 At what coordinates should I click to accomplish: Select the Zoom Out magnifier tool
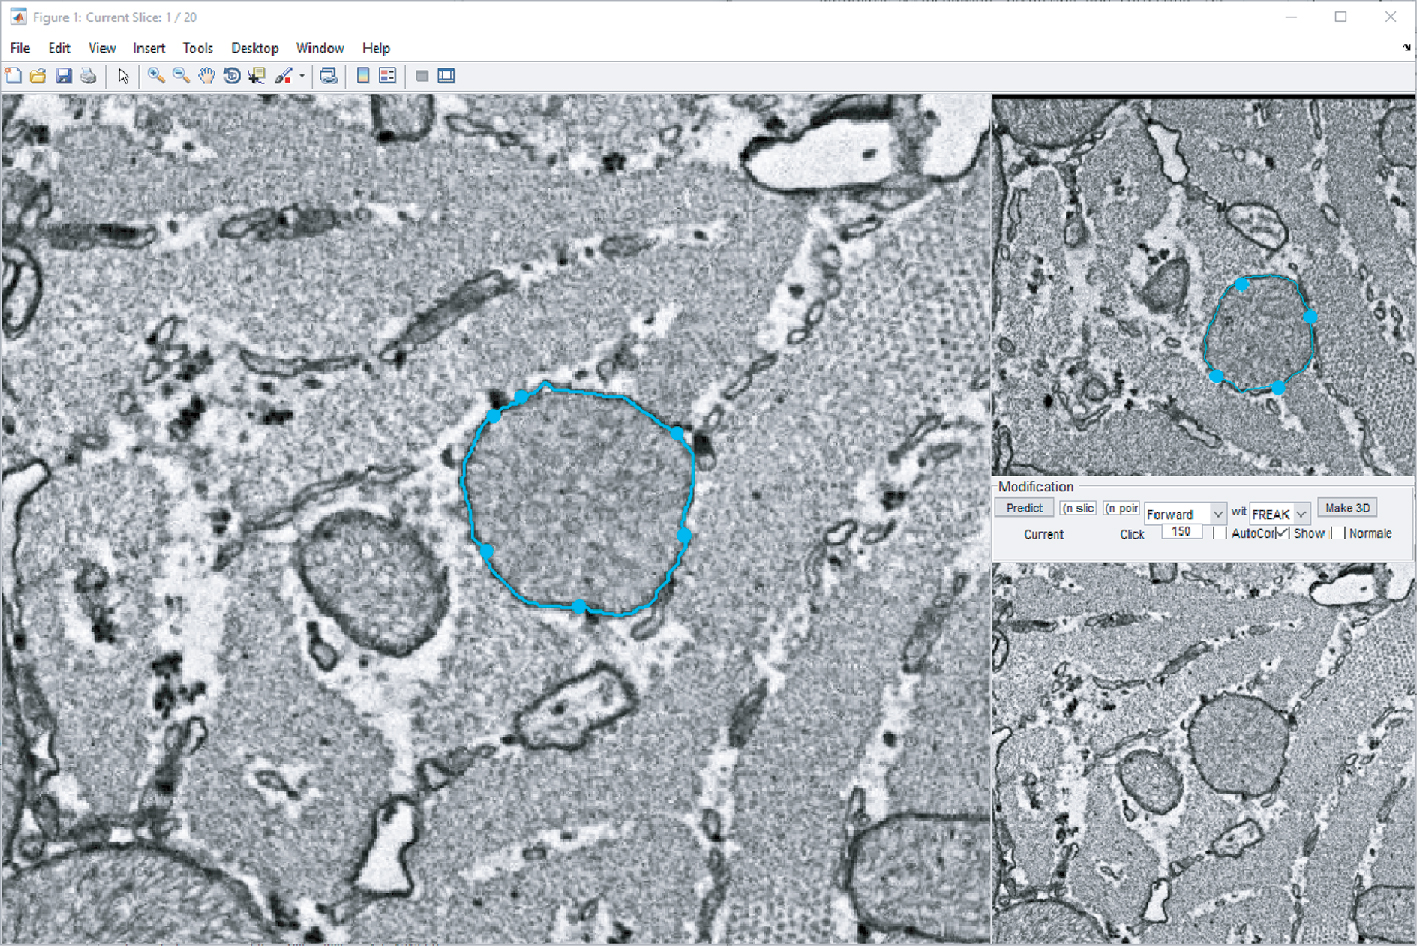pyautogui.click(x=181, y=76)
